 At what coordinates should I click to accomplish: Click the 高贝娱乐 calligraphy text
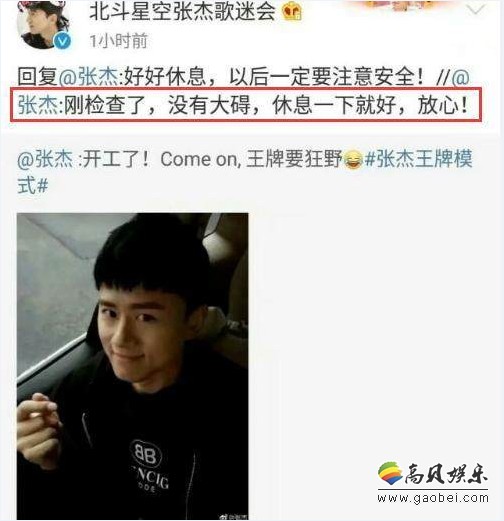[x=447, y=474]
